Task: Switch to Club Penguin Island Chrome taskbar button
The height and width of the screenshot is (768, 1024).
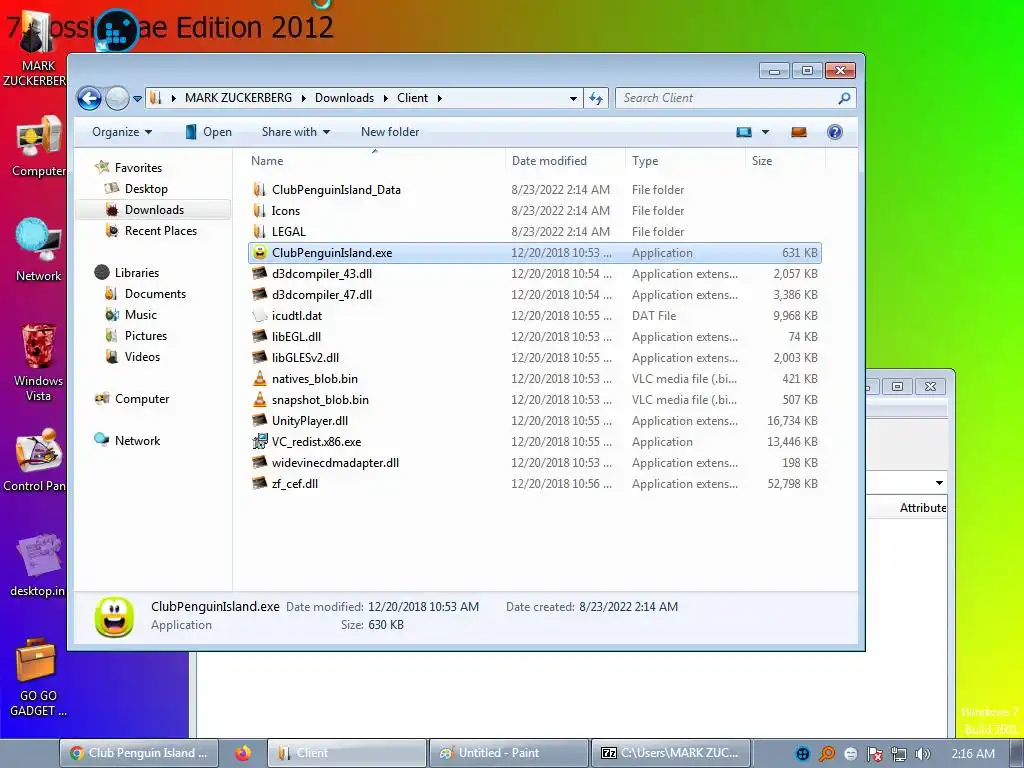Action: [138, 753]
